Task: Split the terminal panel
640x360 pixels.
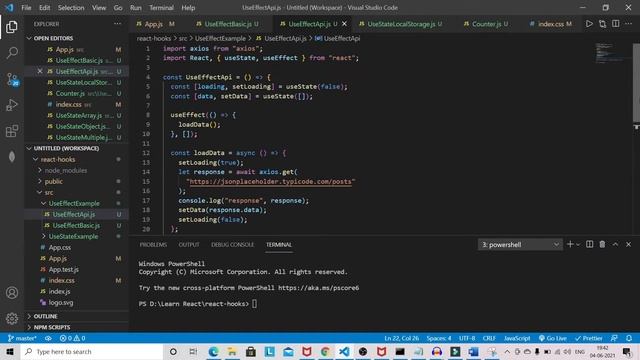Action: click(589, 244)
